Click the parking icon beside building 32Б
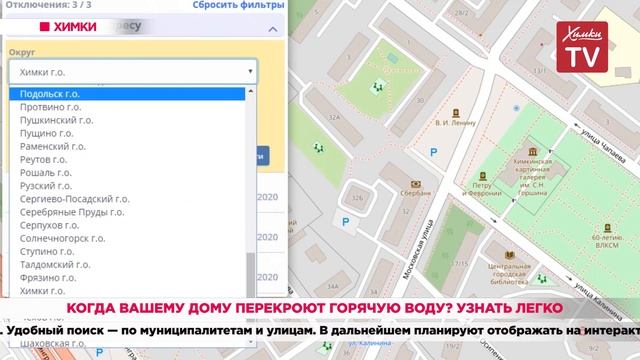This screenshot has width=640, height=360. [346, 222]
